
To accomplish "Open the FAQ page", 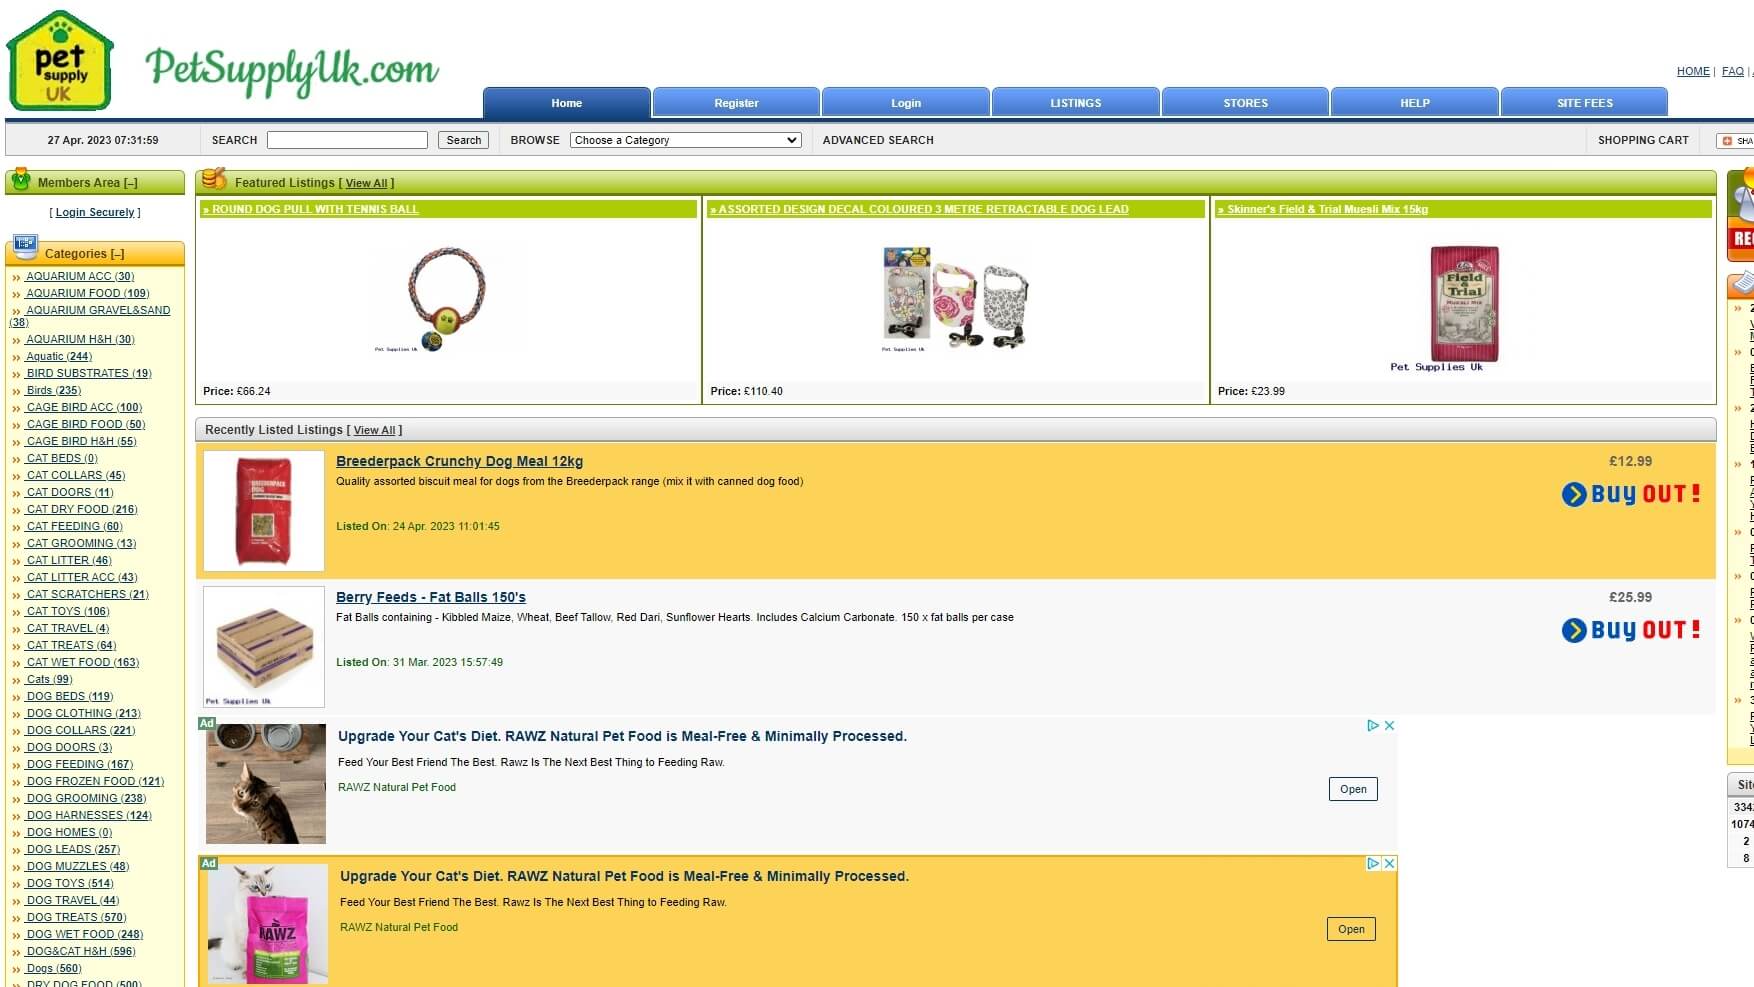I will tap(1732, 71).
